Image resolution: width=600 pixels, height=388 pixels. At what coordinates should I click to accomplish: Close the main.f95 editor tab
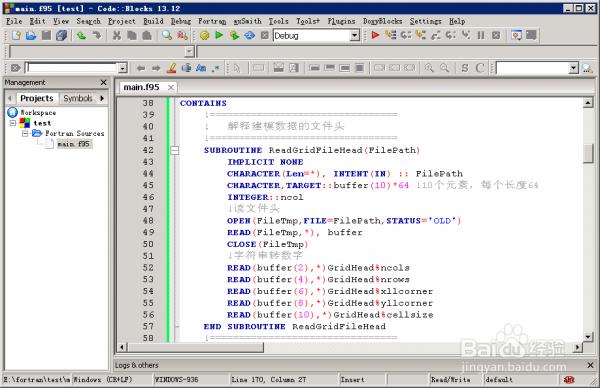[x=171, y=88]
